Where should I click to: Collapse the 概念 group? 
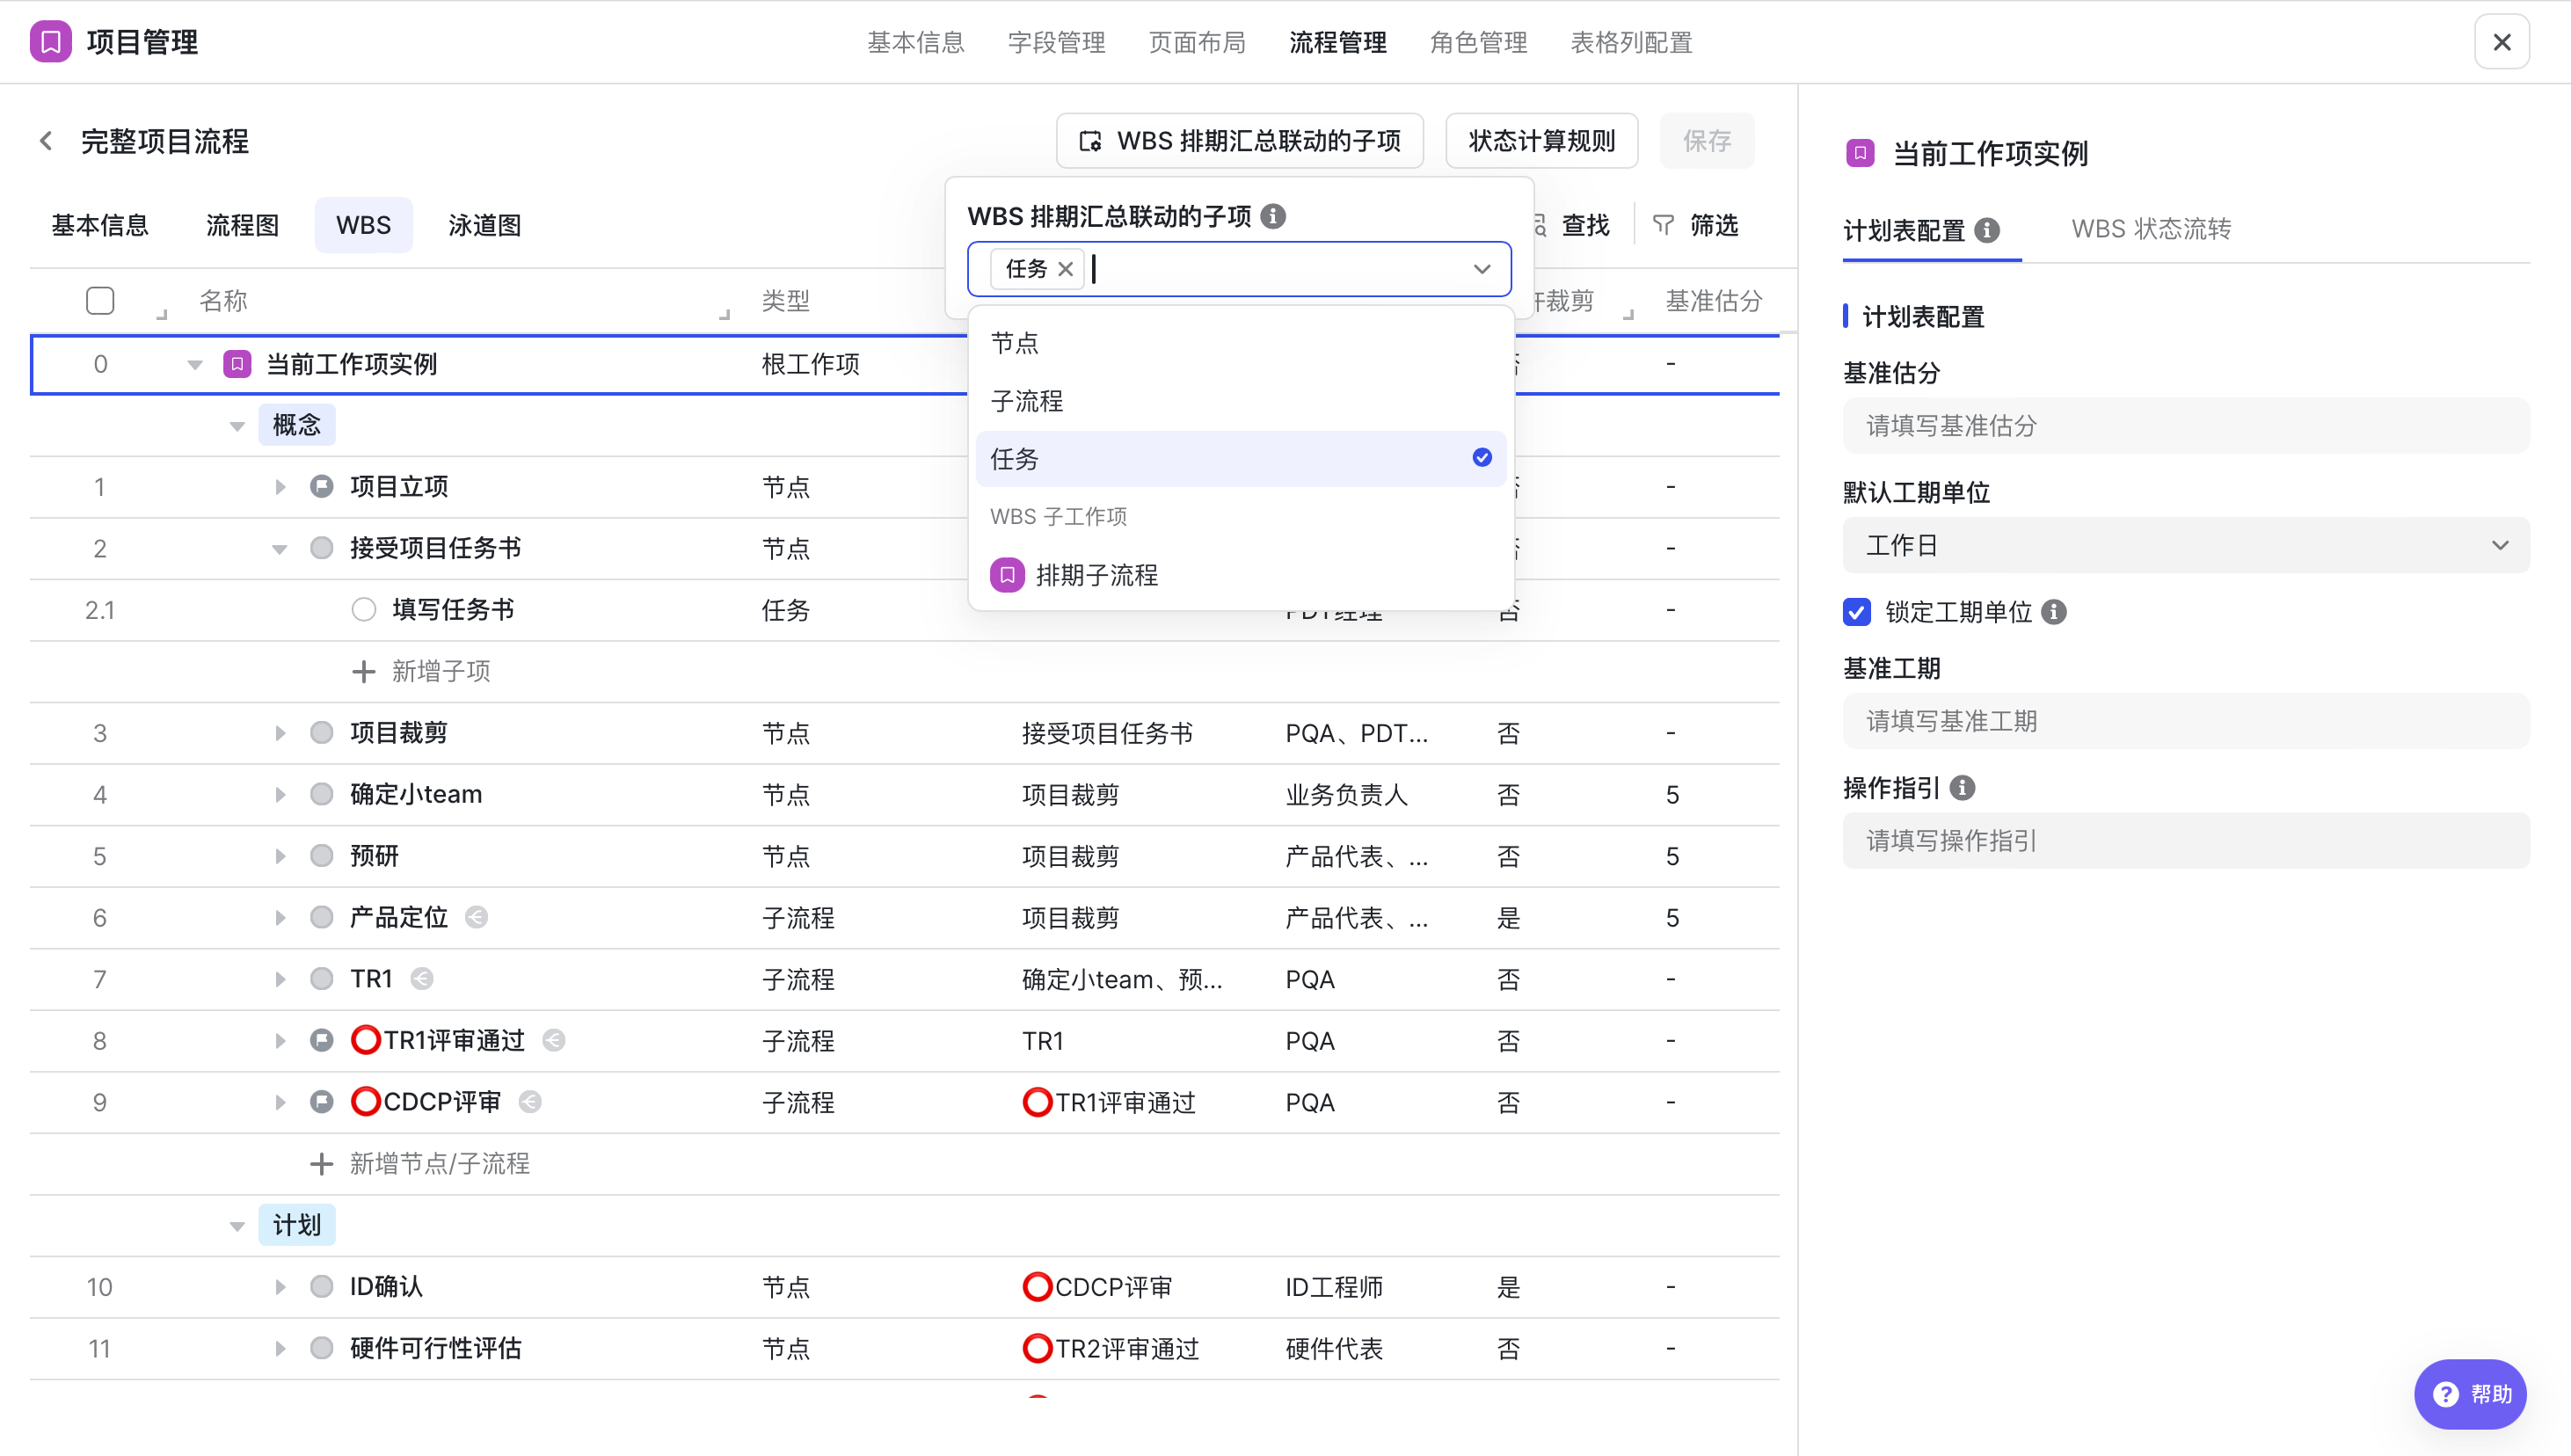237,426
